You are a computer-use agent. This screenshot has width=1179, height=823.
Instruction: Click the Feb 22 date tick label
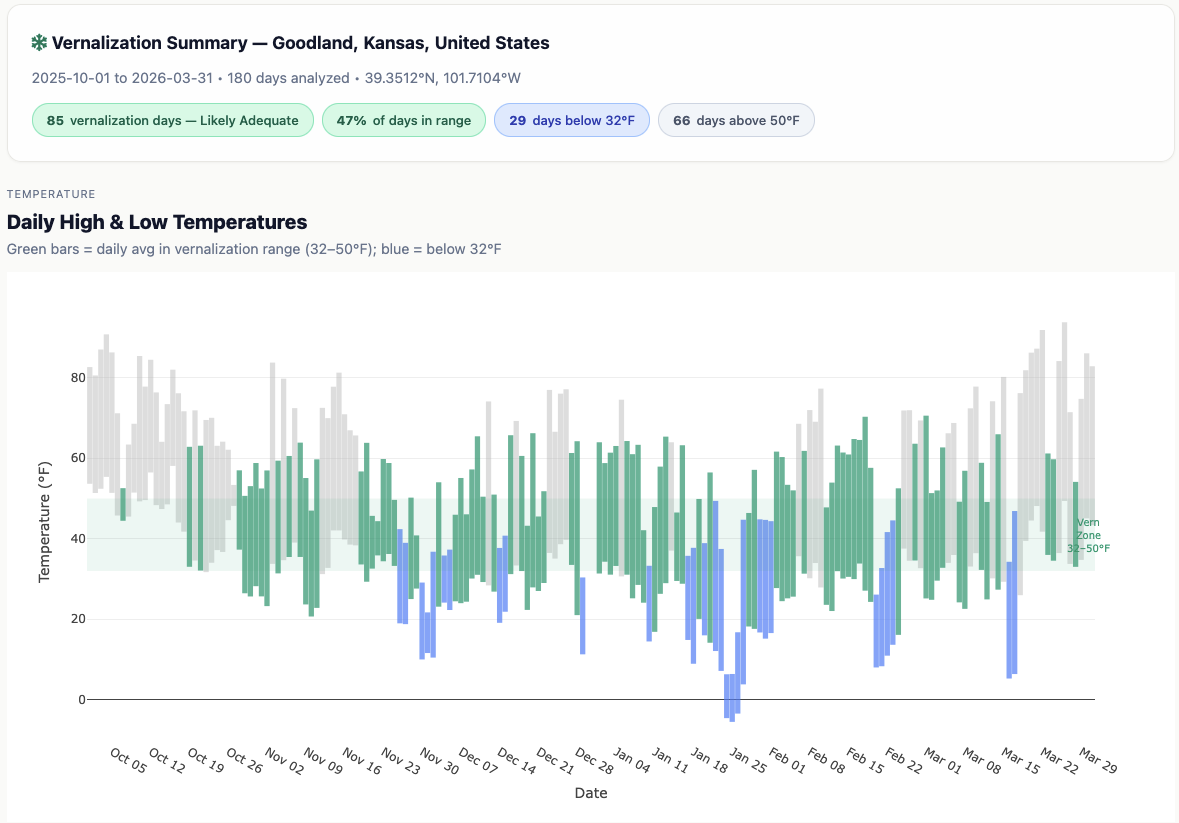[x=903, y=760]
